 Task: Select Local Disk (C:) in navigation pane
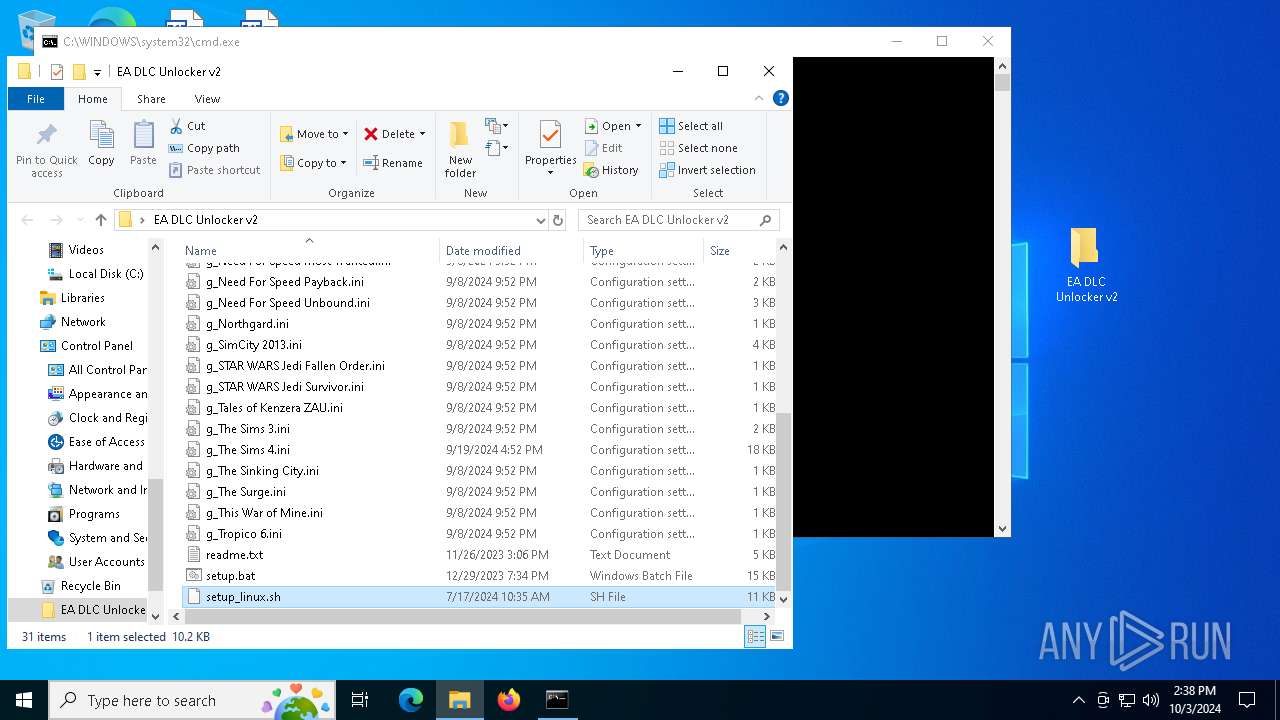click(105, 274)
